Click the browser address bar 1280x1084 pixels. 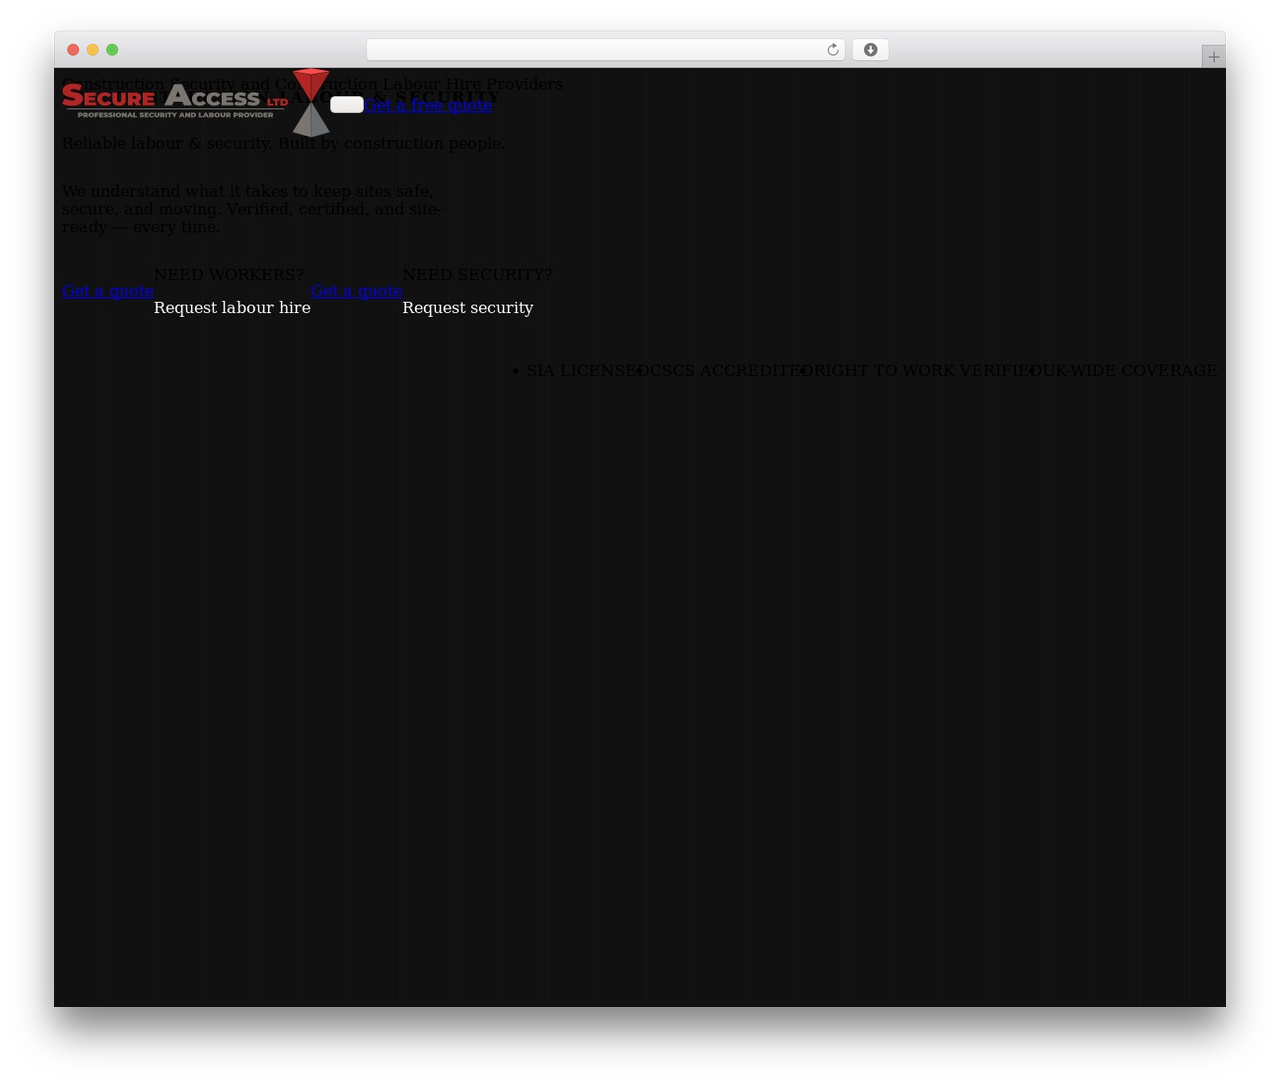coord(606,50)
